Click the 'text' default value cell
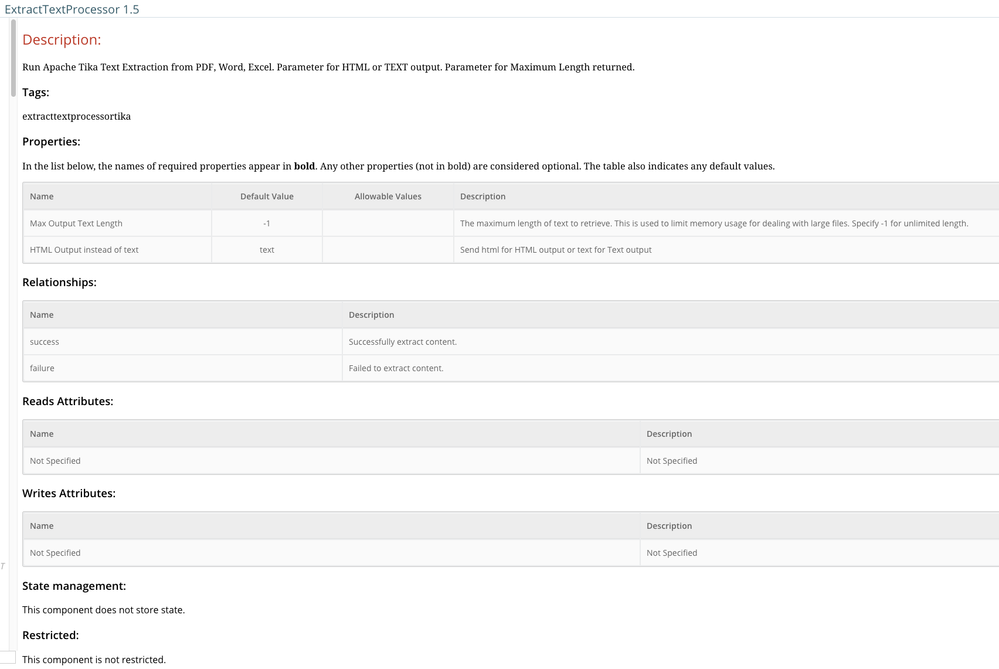The height and width of the screenshot is (669, 999). [267, 250]
